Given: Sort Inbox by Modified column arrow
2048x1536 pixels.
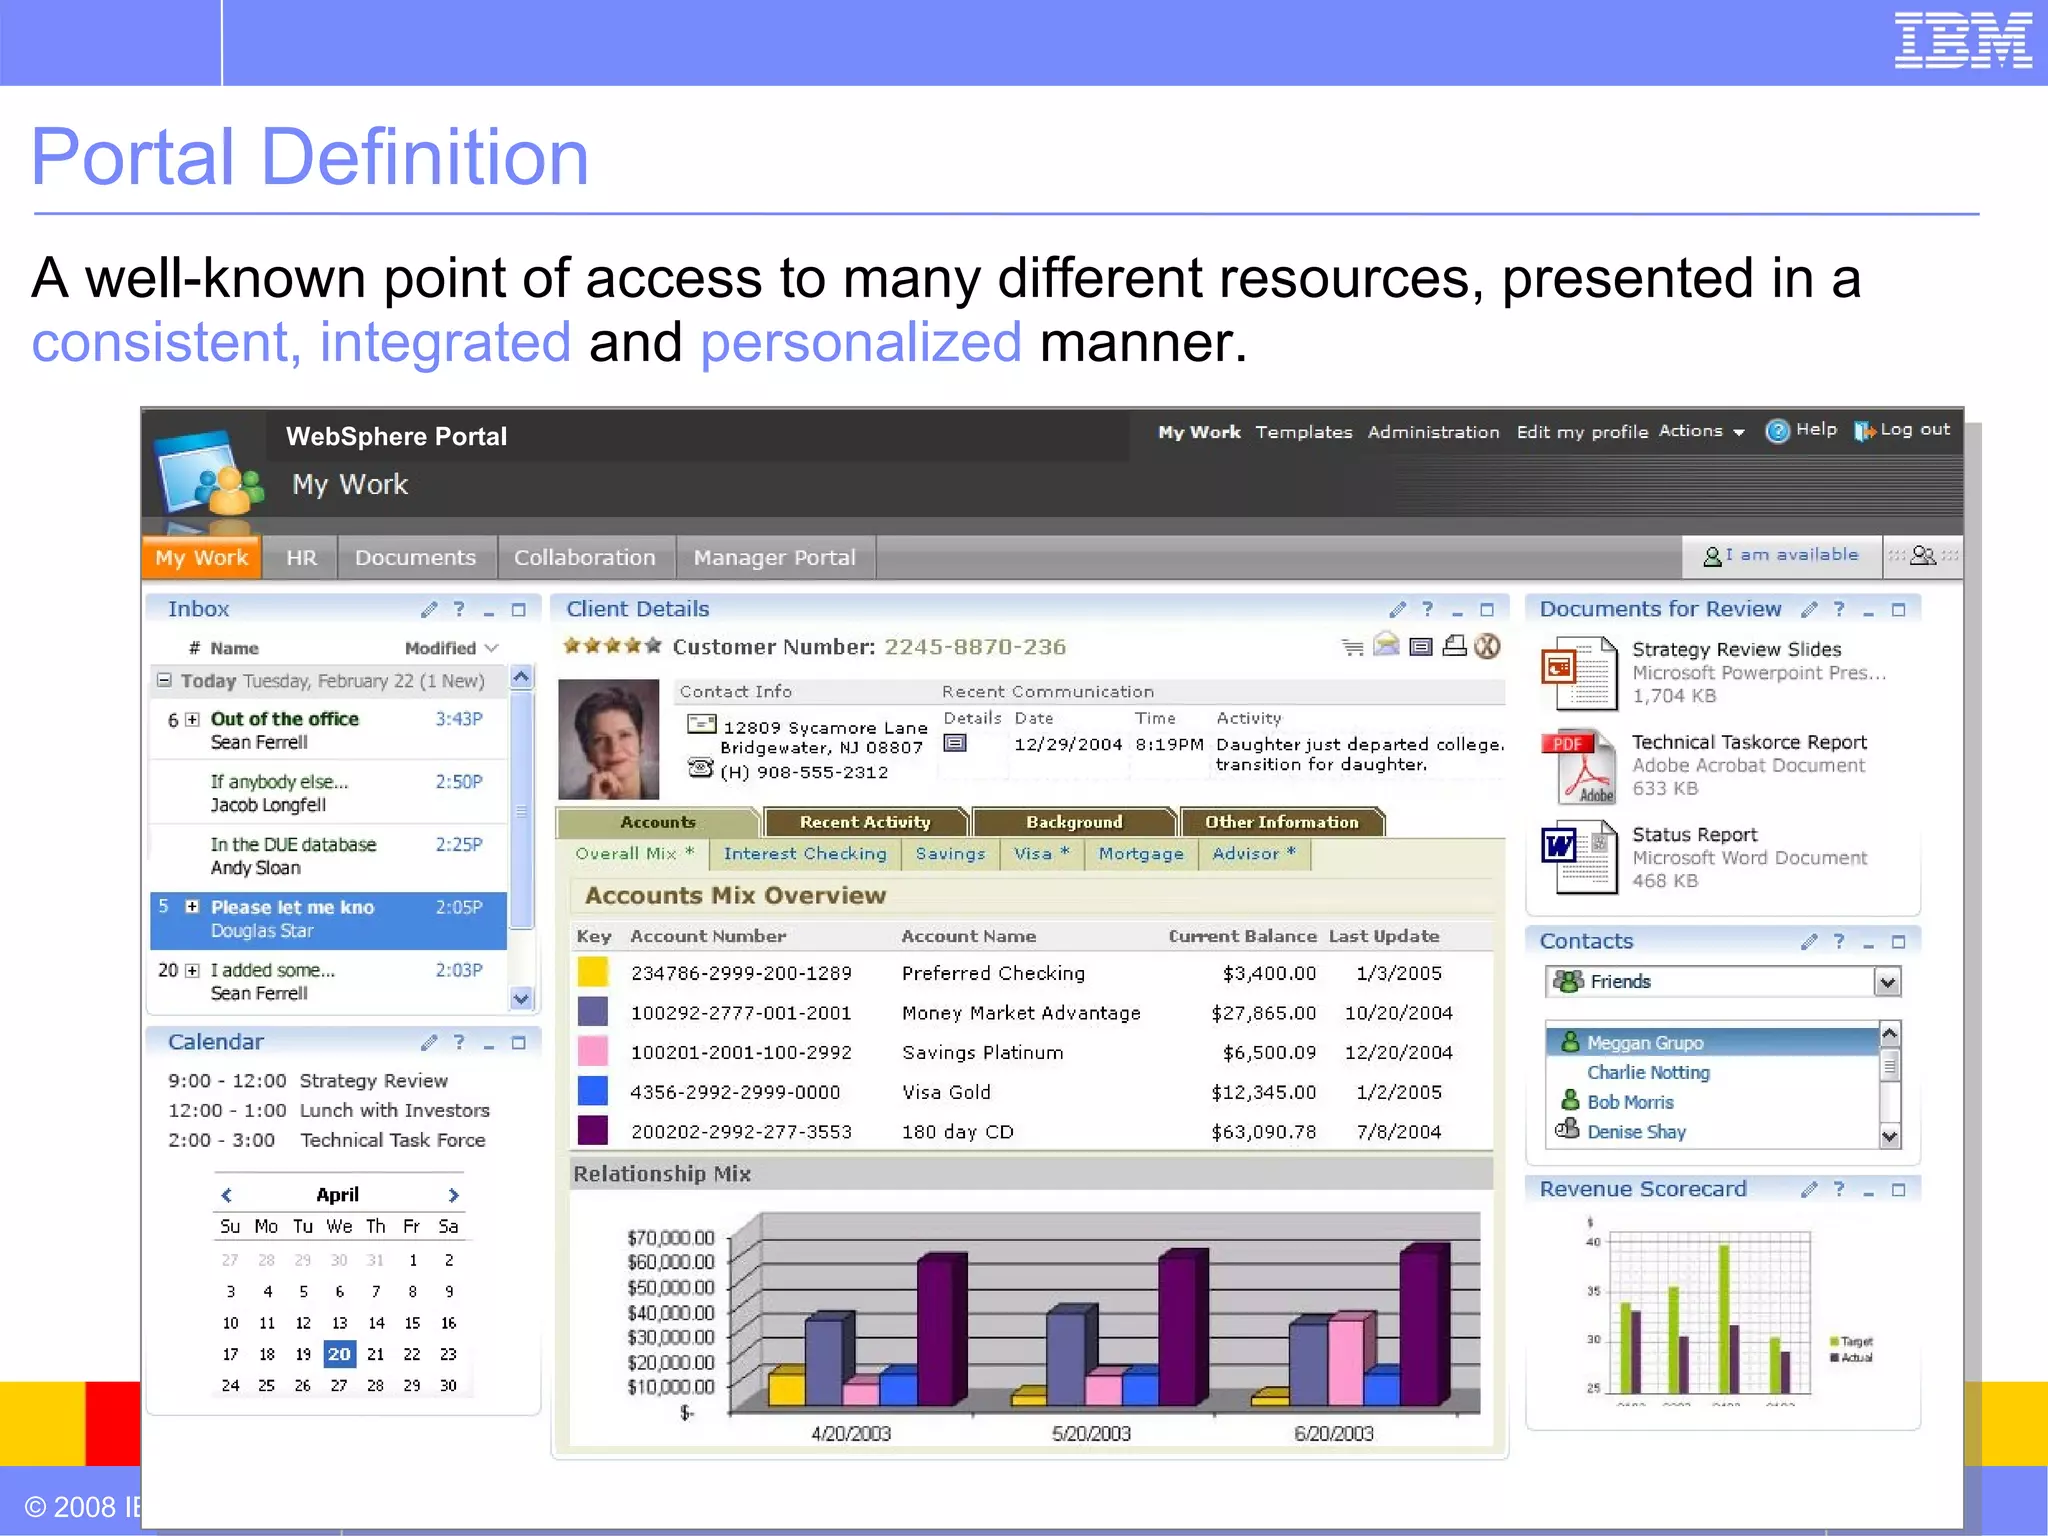Looking at the screenshot, I should click(491, 648).
